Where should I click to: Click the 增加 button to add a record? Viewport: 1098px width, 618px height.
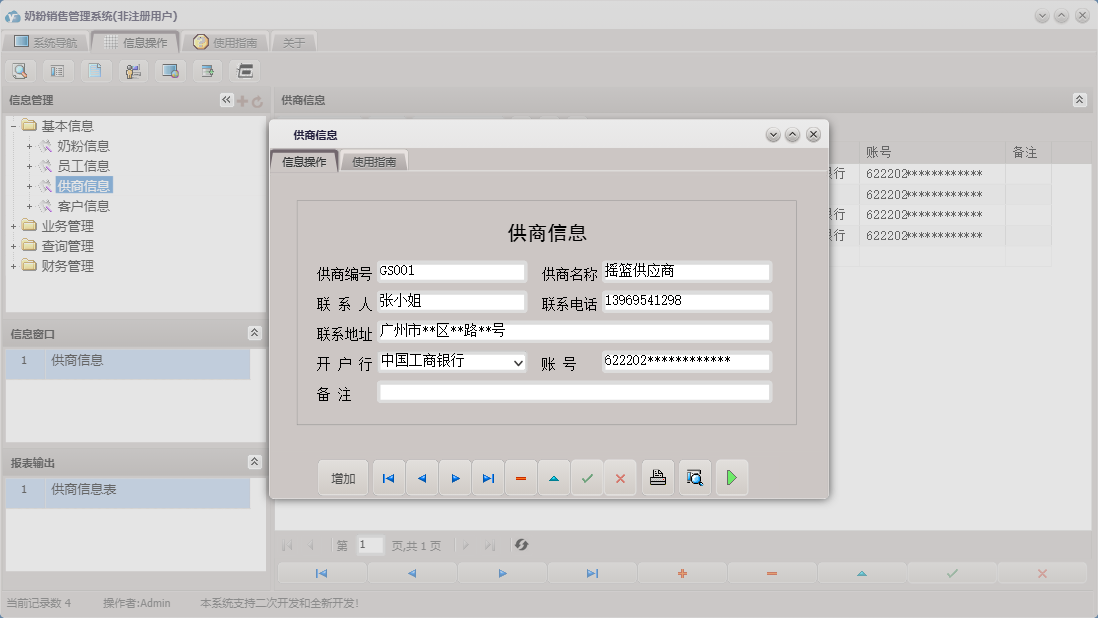click(343, 478)
